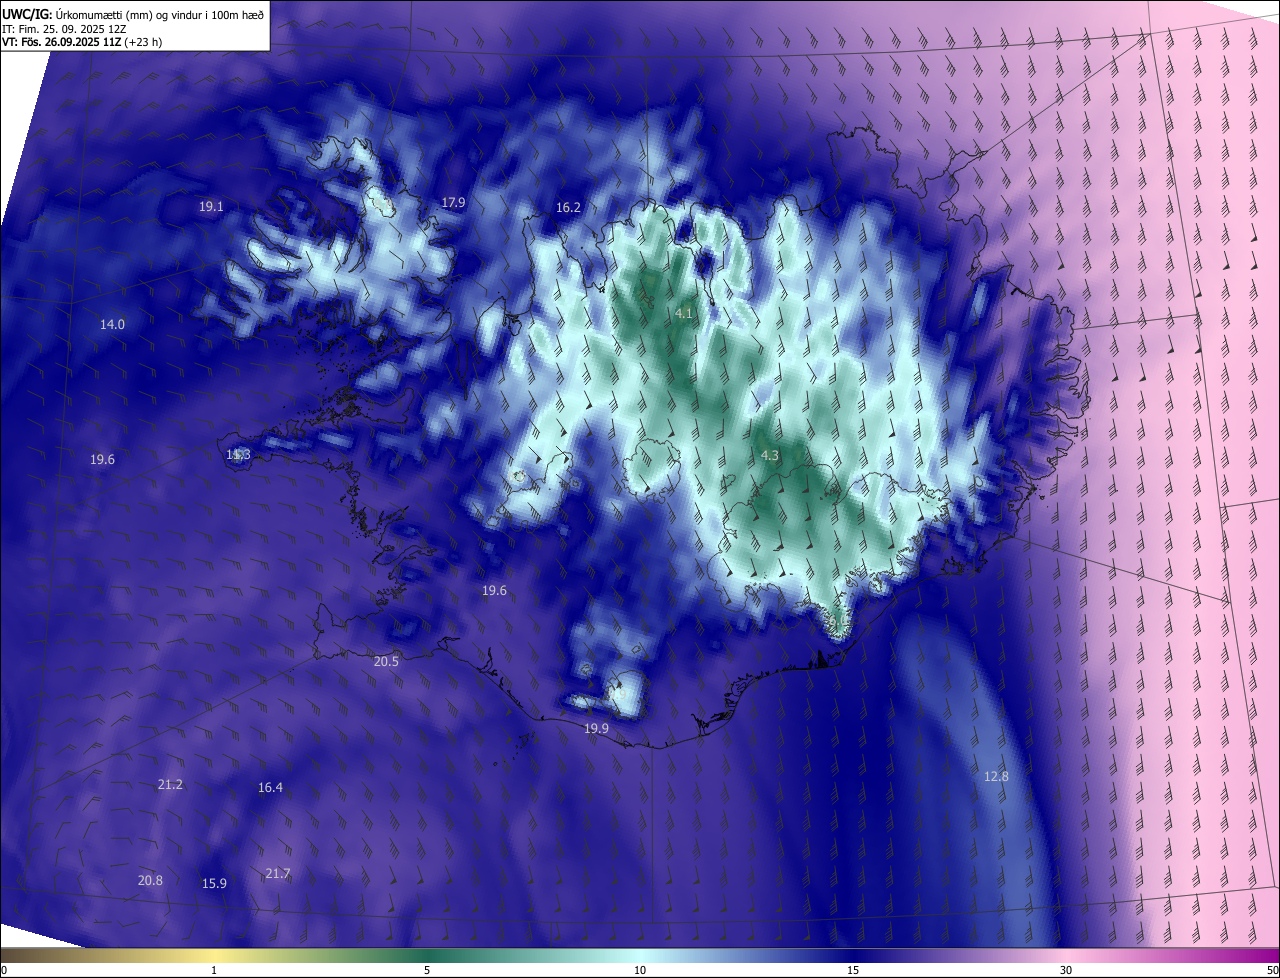Click the 16.2 value label on the map
This screenshot has height=978, width=1280.
[x=568, y=208]
